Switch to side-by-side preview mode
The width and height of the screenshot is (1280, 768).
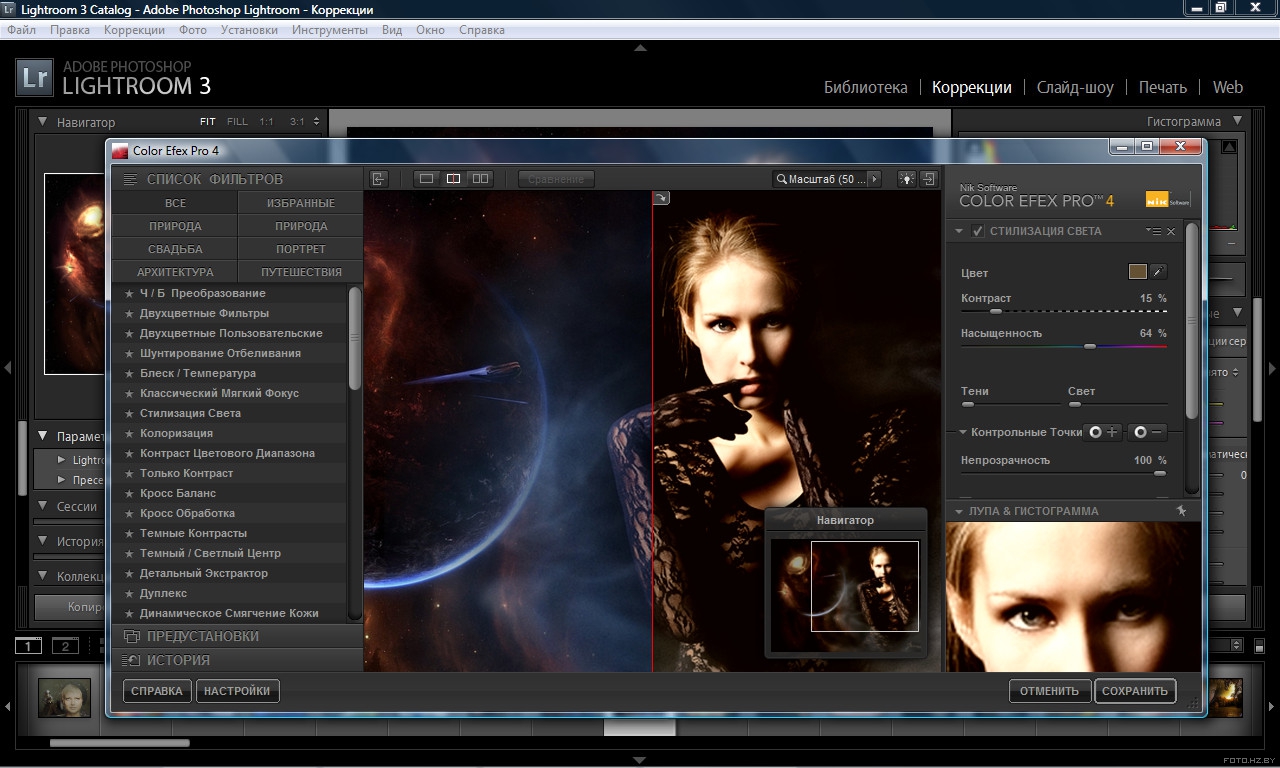(x=480, y=179)
